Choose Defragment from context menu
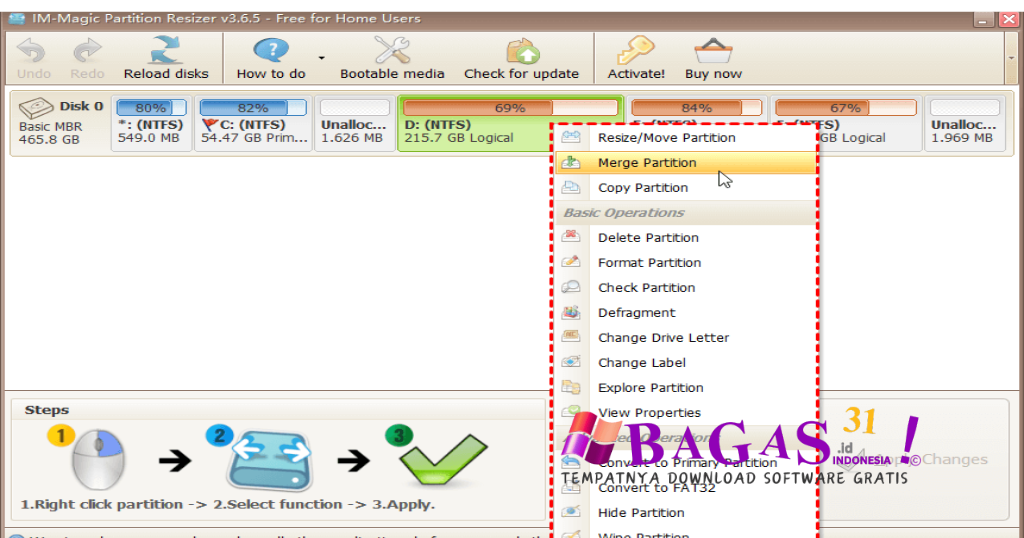The width and height of the screenshot is (1024, 538). click(686, 313)
